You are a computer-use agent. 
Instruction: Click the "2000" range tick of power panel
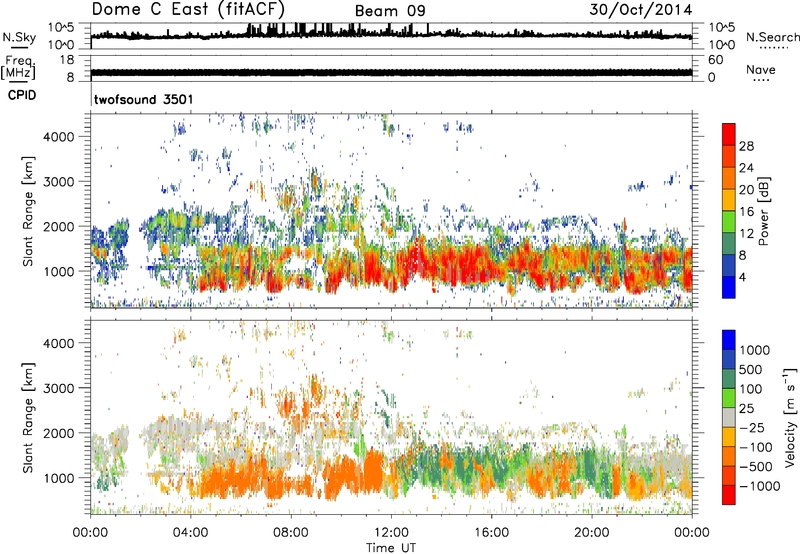coord(59,226)
